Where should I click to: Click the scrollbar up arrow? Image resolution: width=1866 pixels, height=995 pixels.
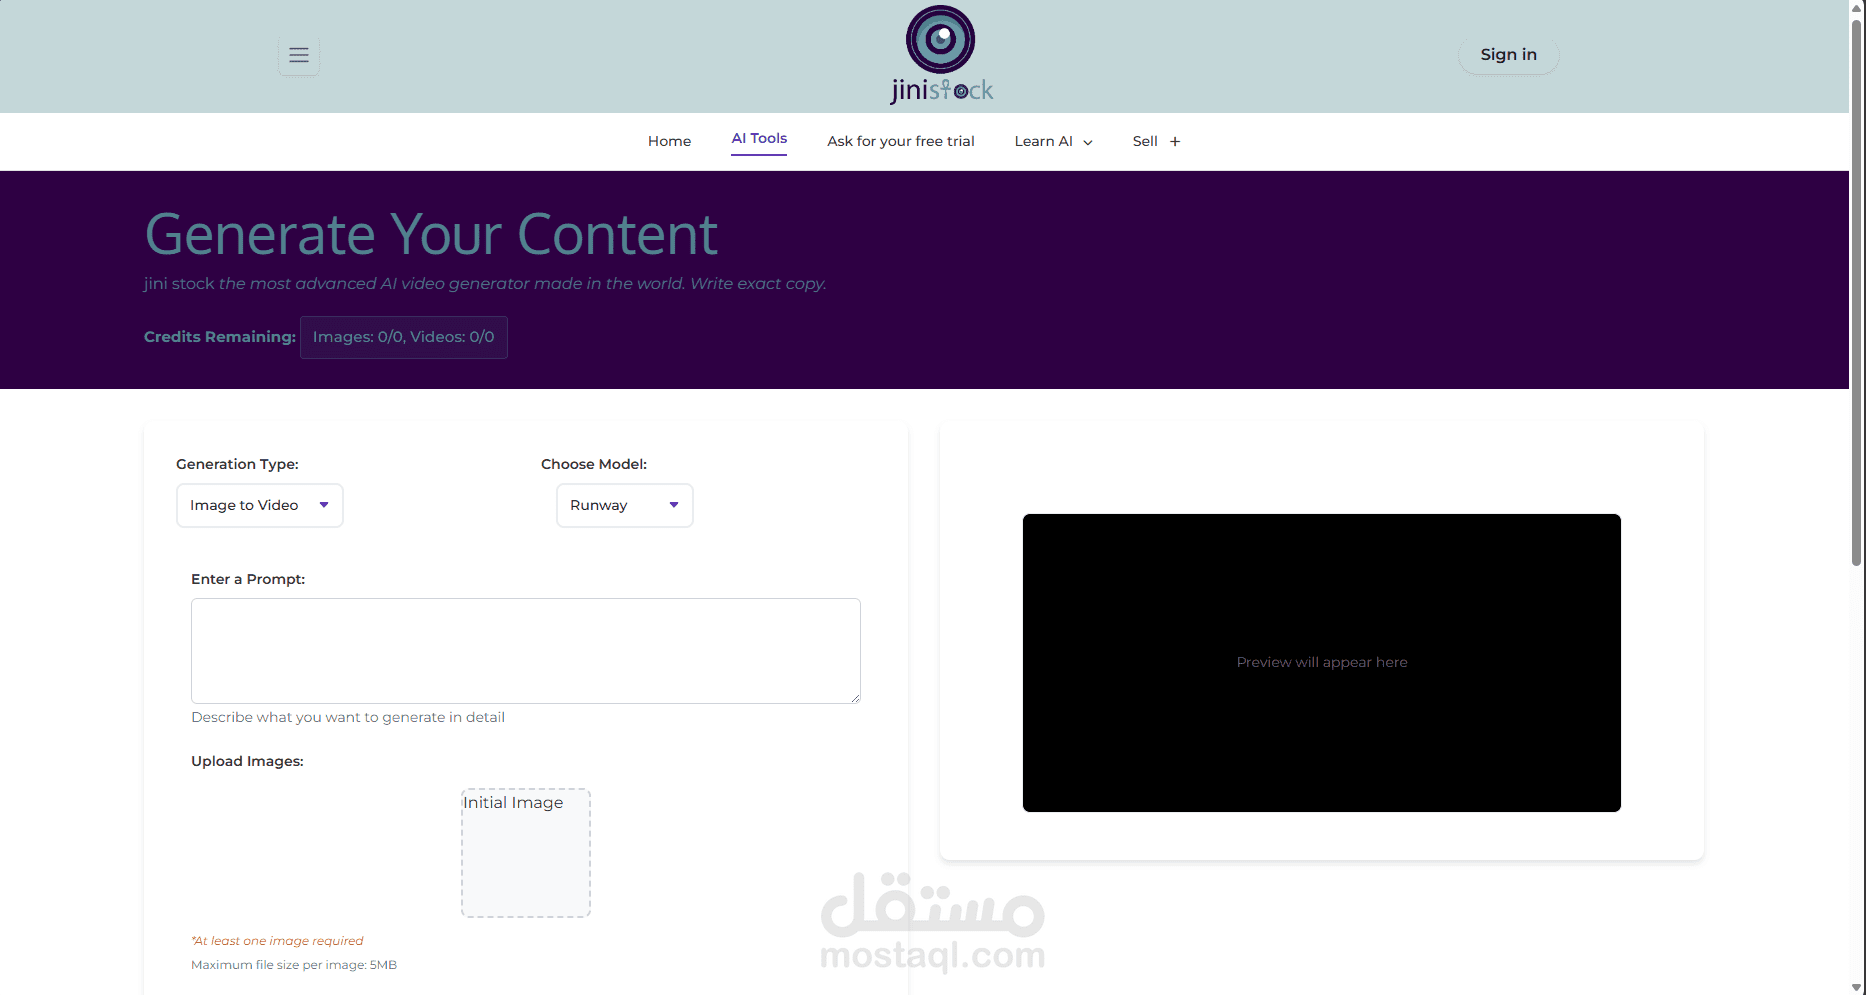(1856, 7)
